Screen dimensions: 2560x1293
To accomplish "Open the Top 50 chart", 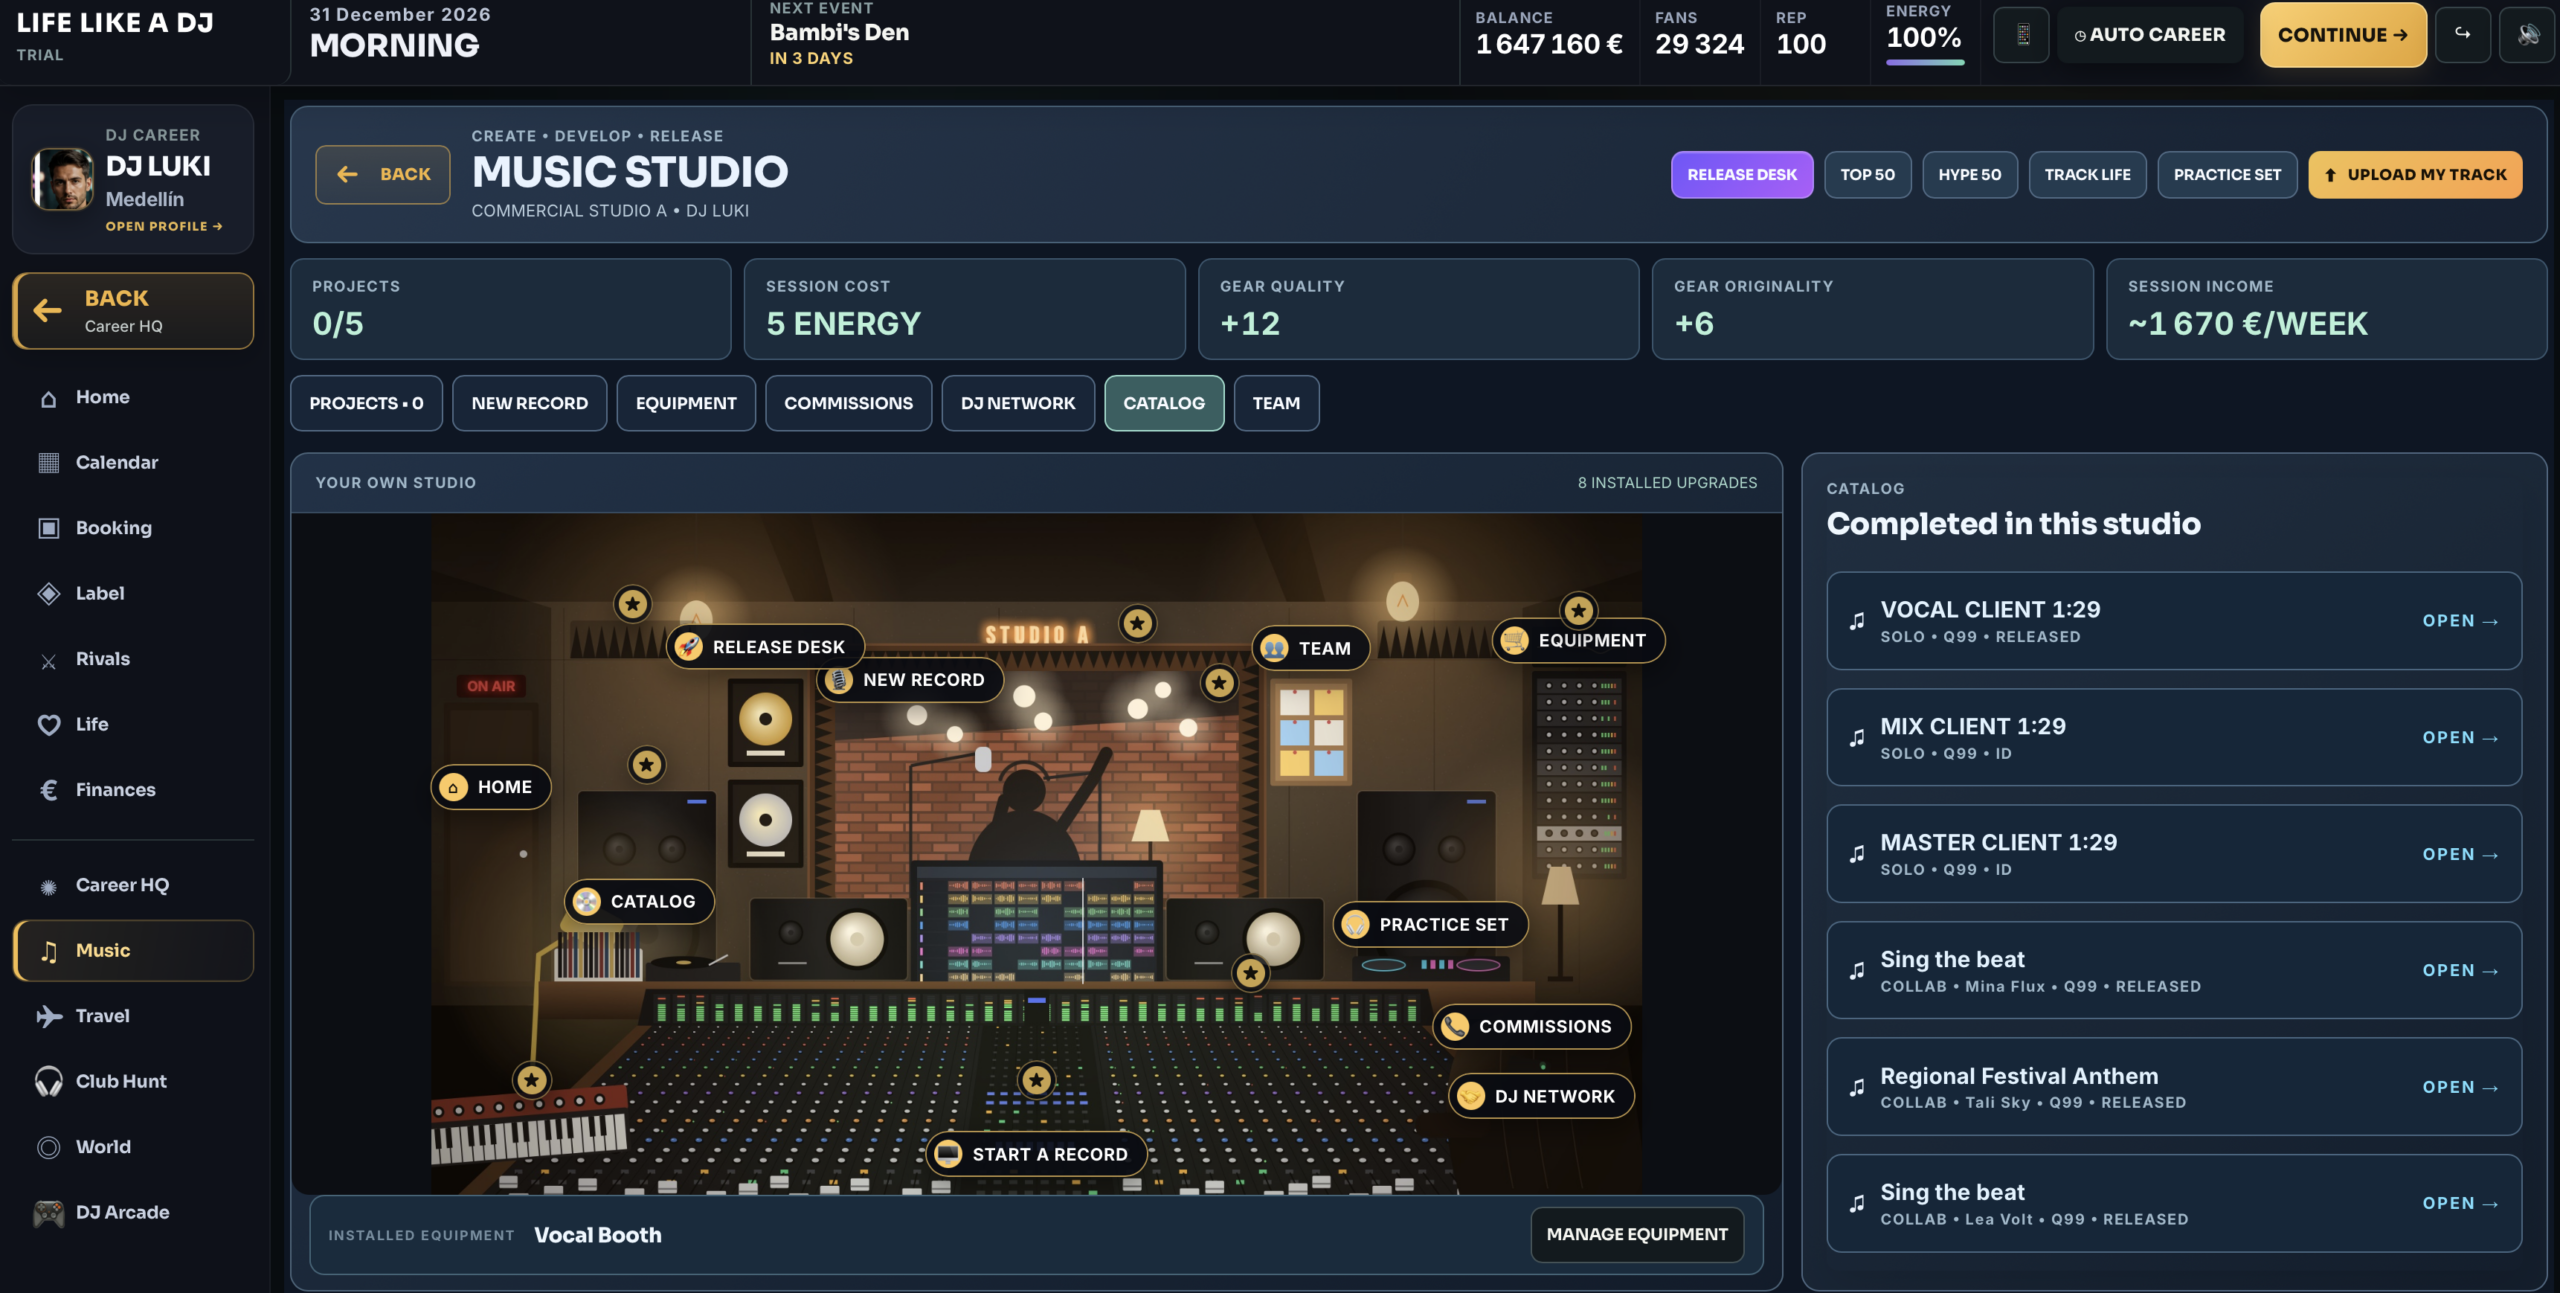I will point(1867,175).
